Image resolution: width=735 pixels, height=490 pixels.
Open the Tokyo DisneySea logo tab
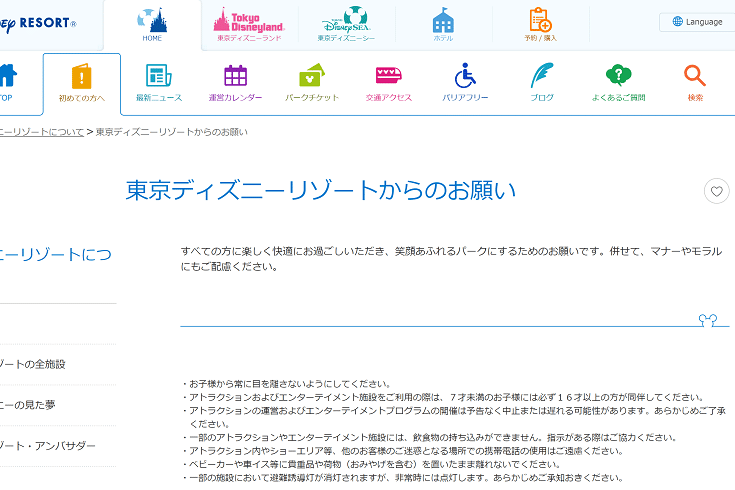(346, 25)
